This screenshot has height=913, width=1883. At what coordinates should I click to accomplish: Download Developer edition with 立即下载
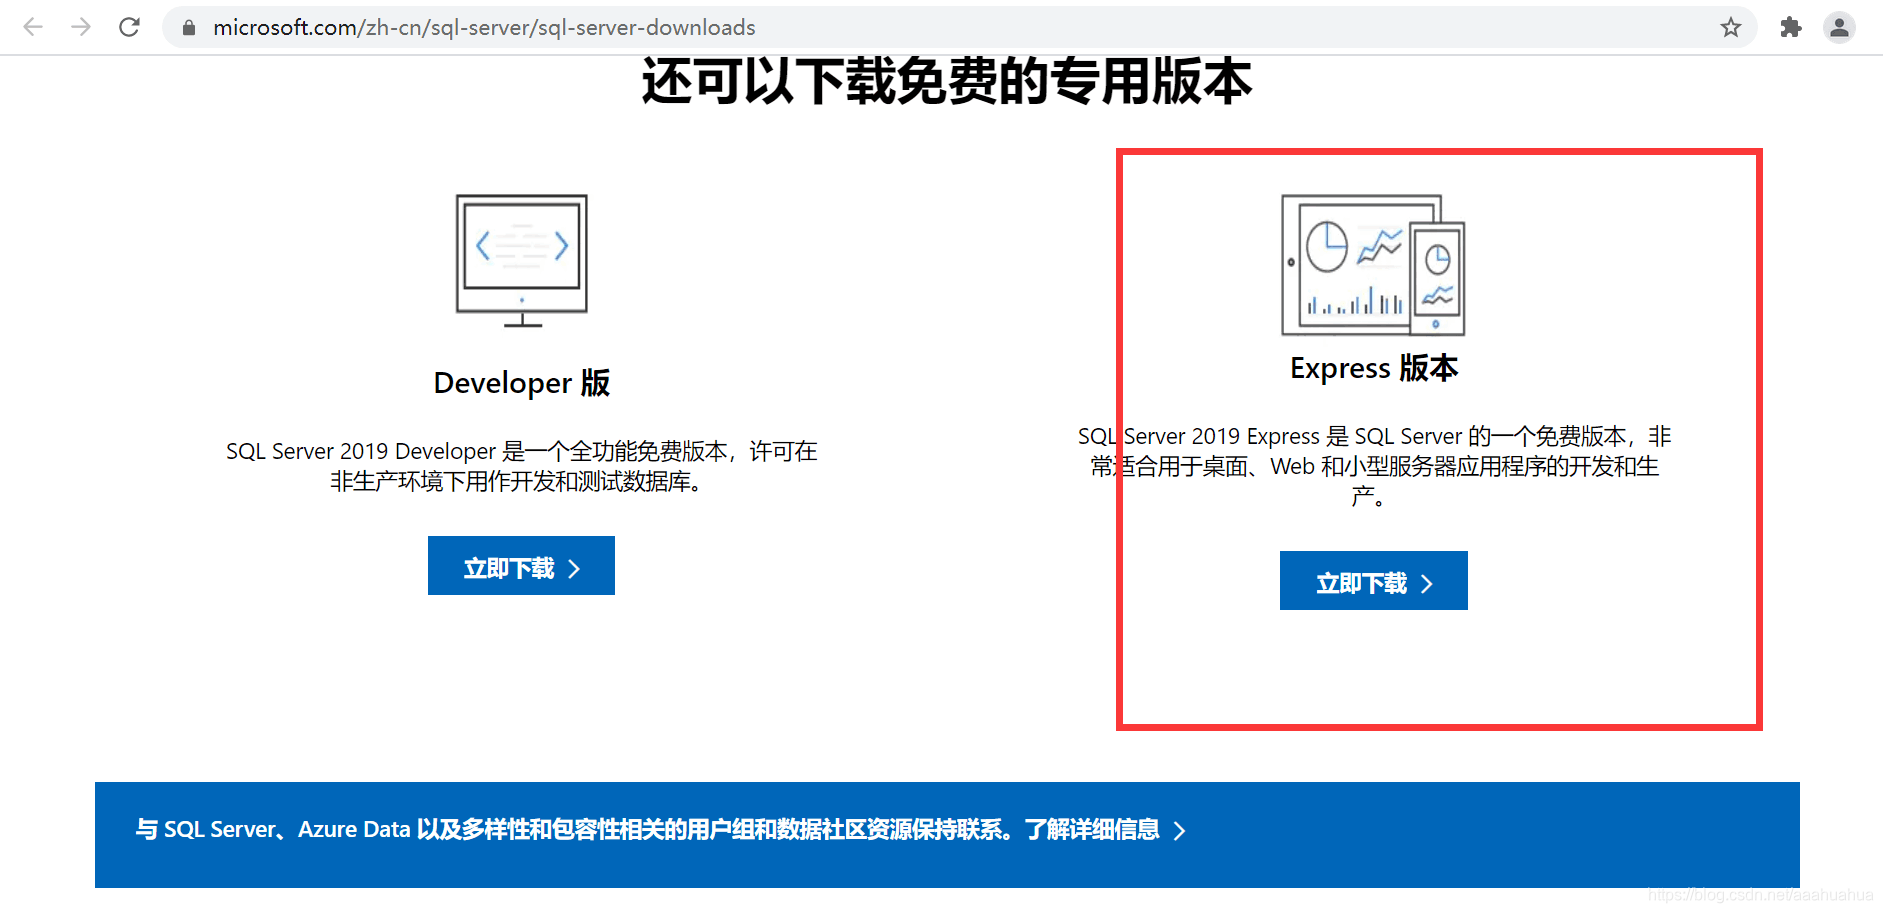click(x=521, y=566)
